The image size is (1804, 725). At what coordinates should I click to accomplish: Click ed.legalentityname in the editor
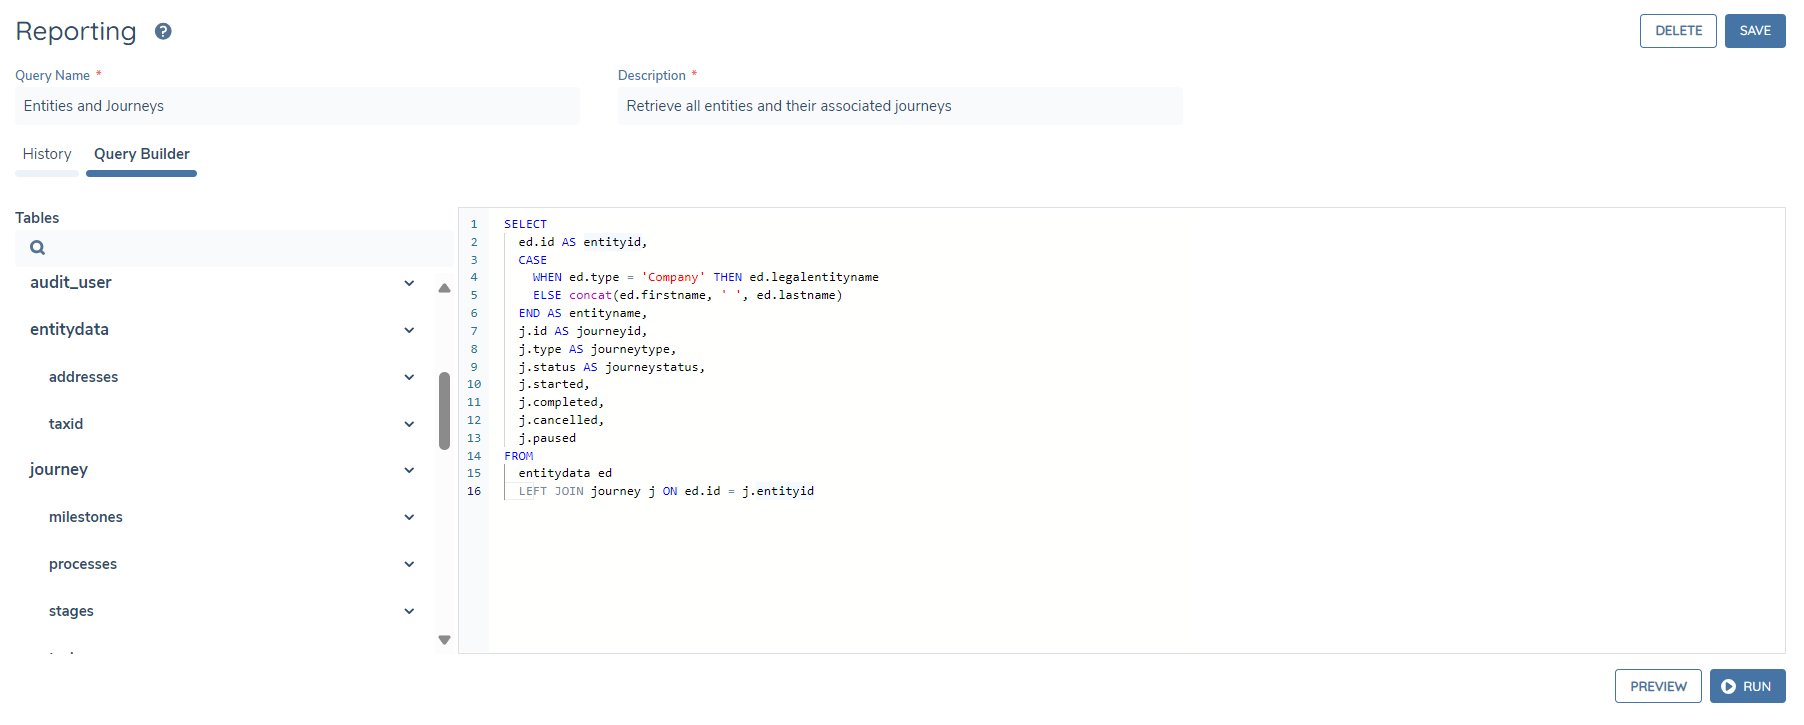814,278
